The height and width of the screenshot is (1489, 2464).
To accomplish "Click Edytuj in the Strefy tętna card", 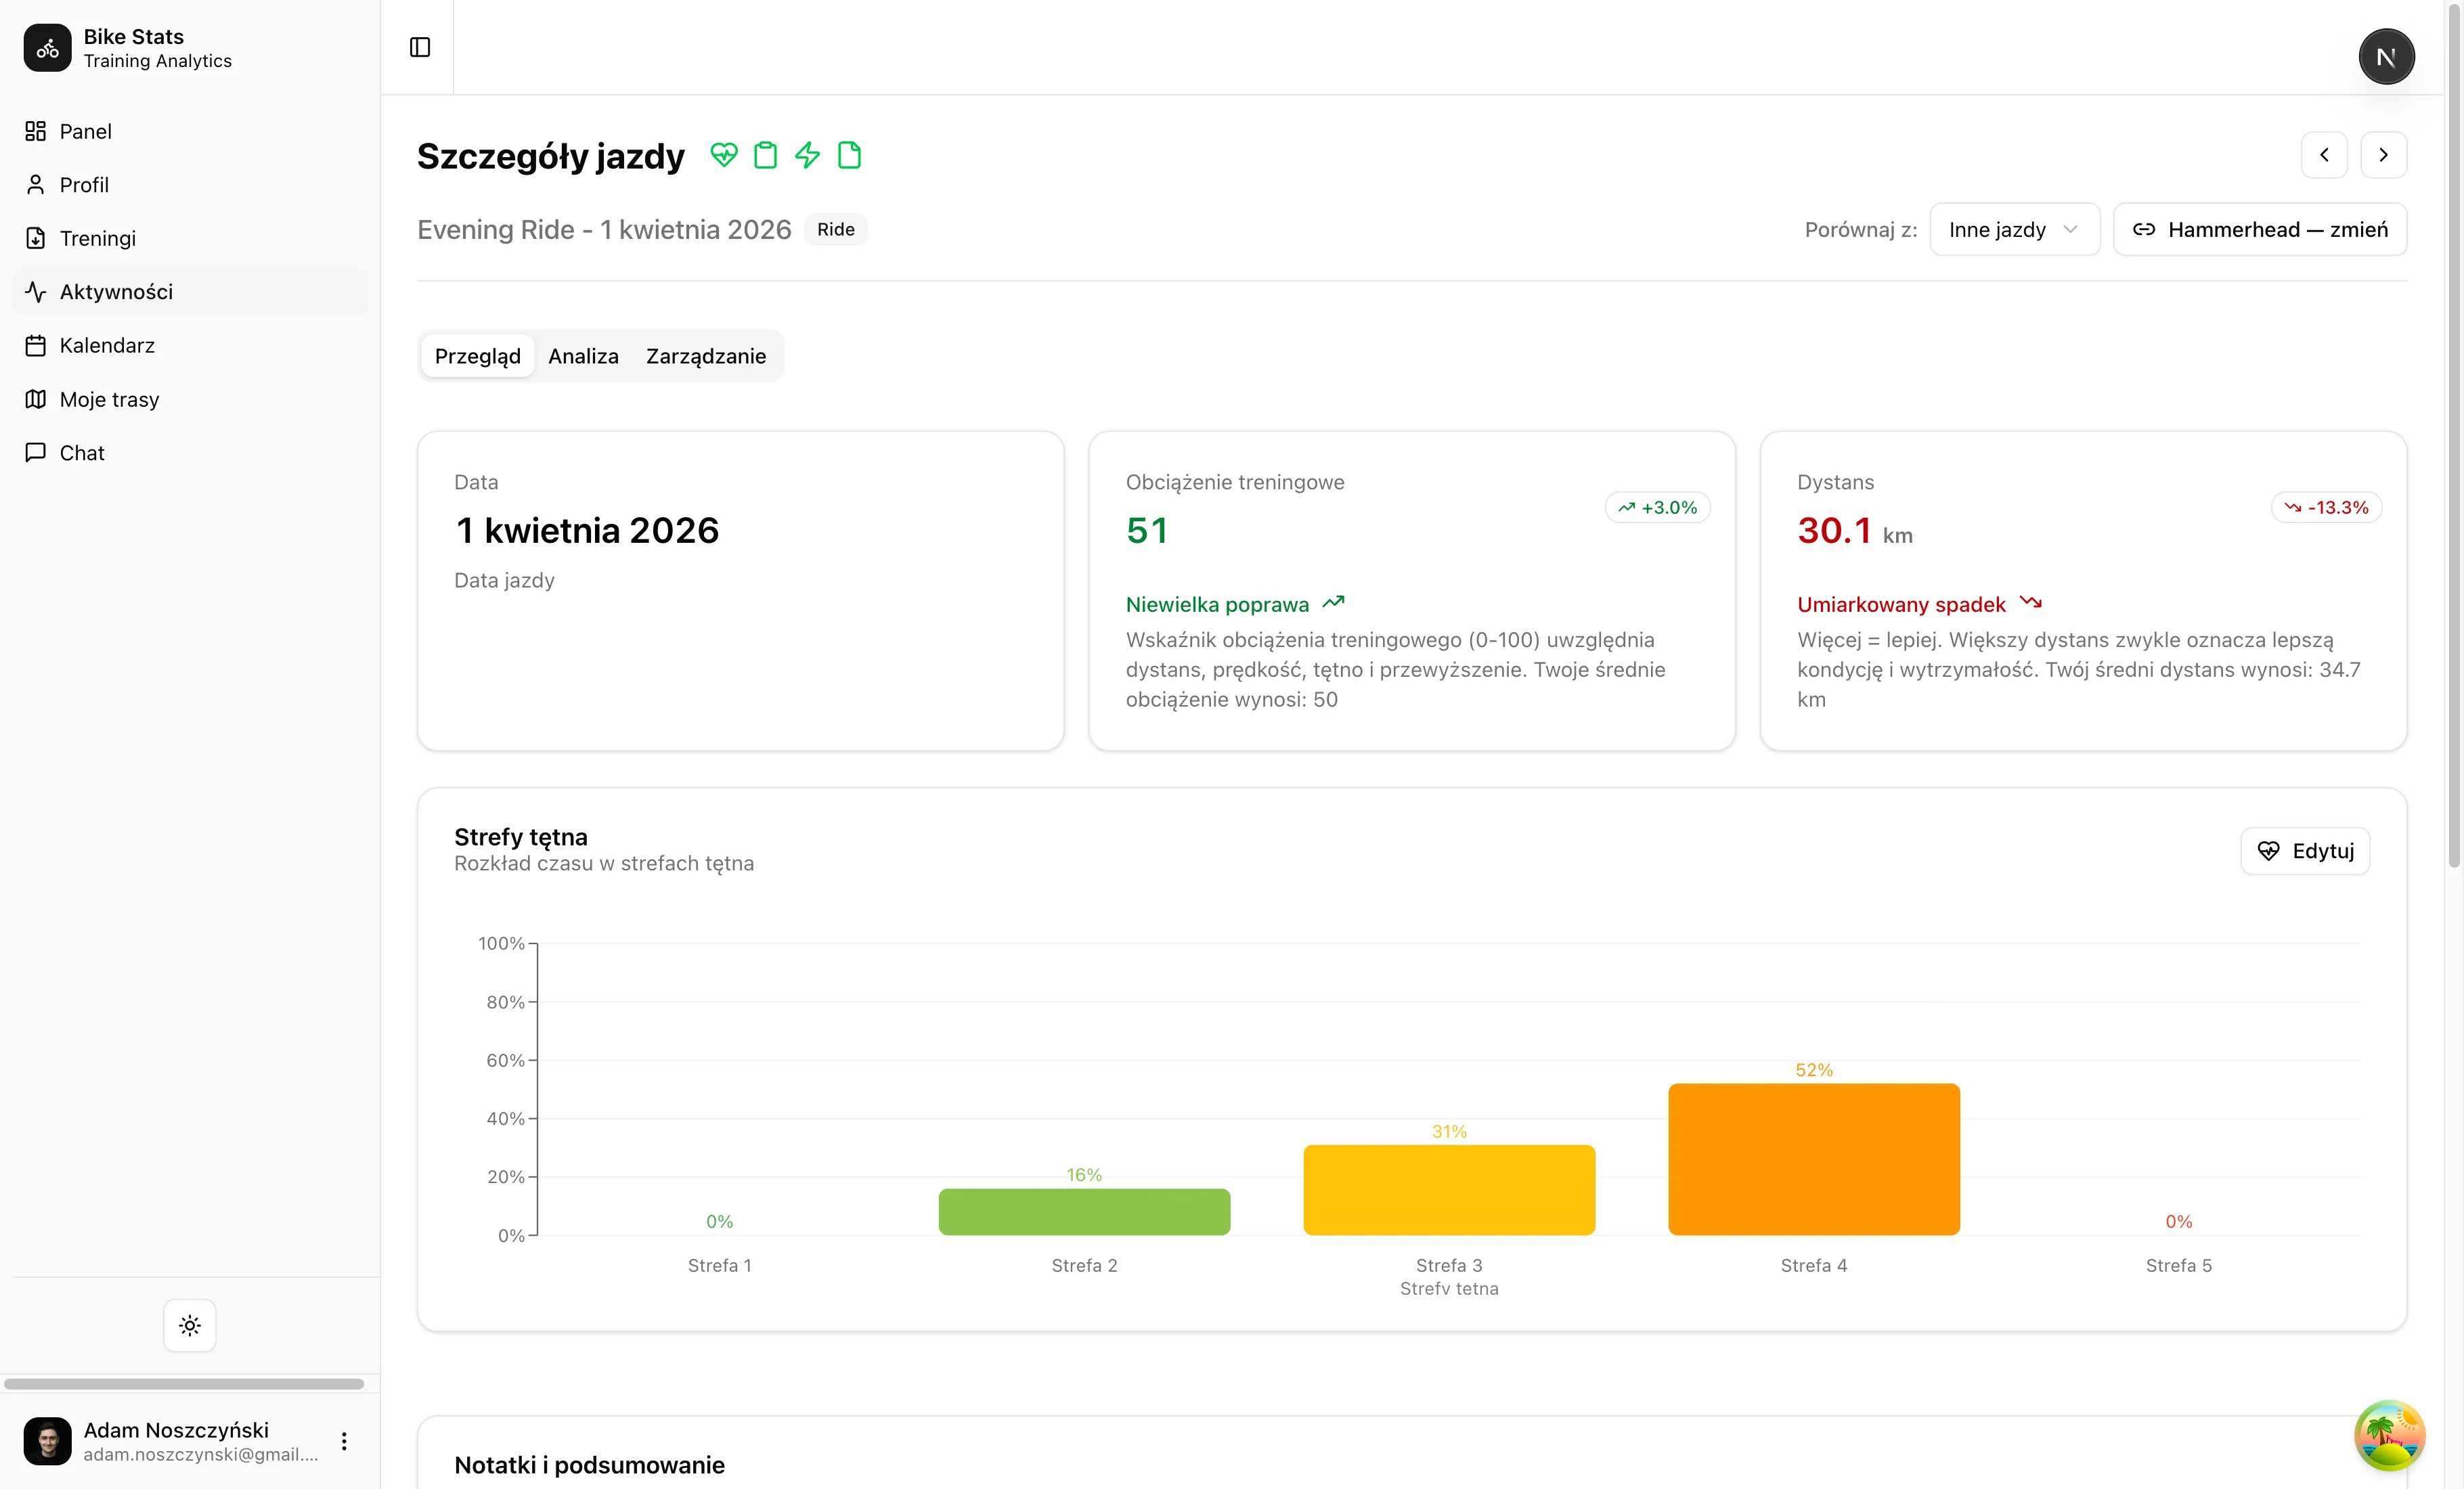I will point(2305,851).
